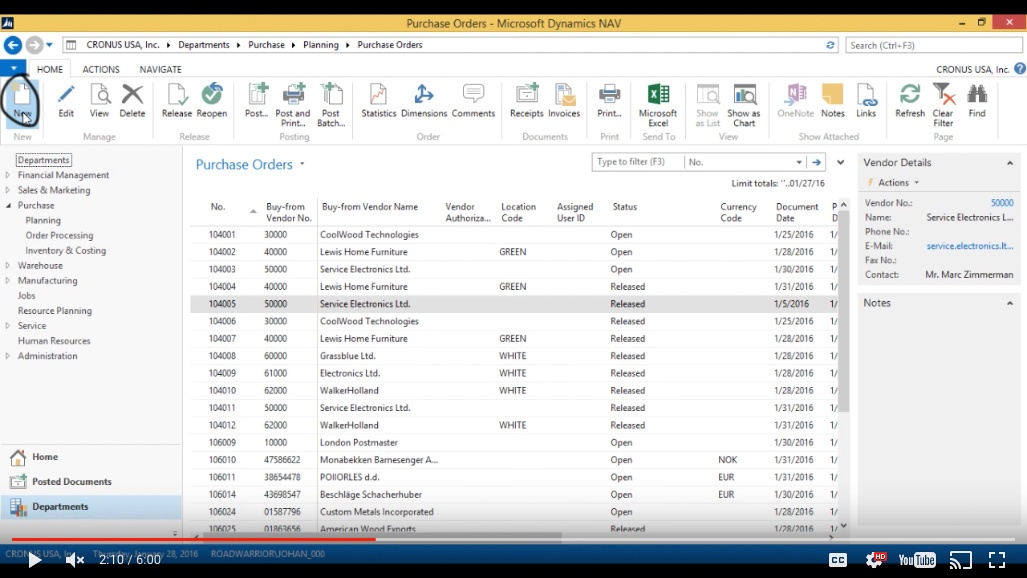Collapse the Vendor Details pane
This screenshot has width=1027, height=578.
click(1010, 163)
